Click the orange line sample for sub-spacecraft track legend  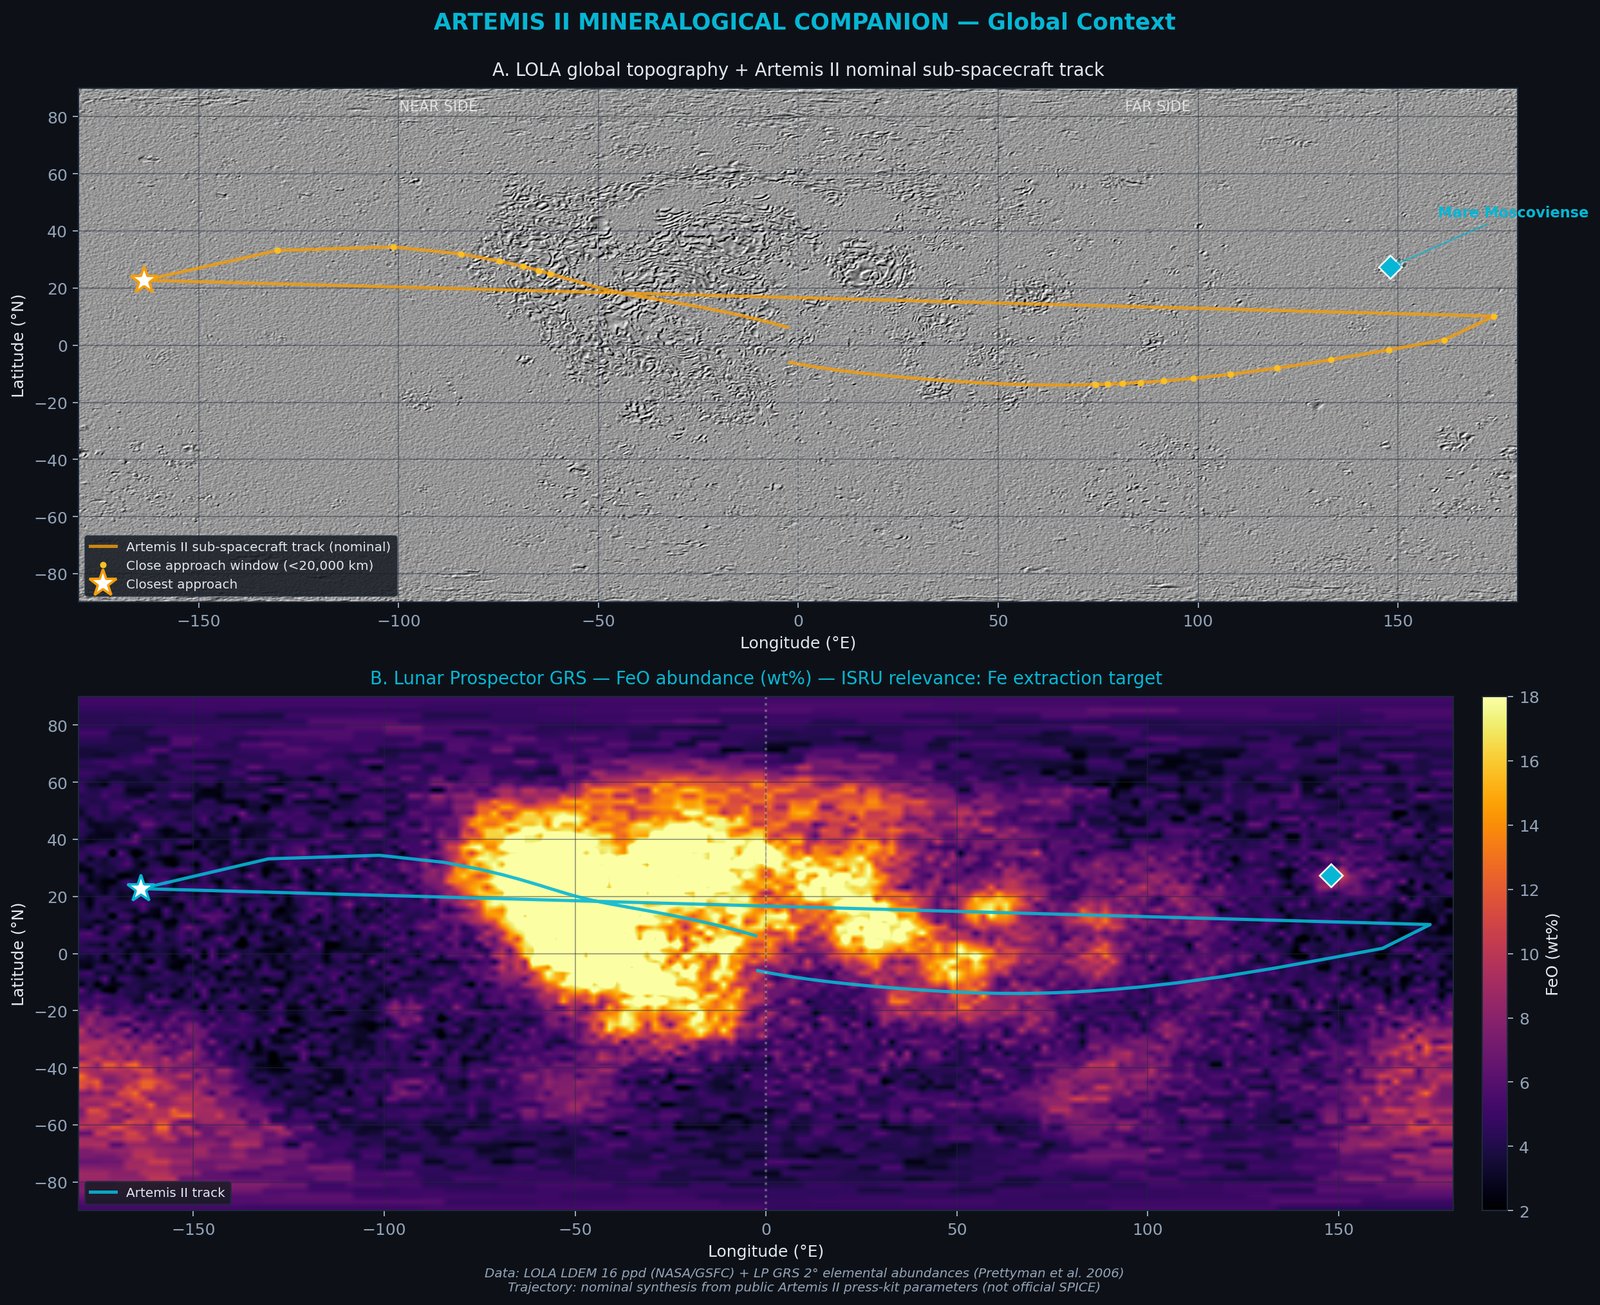coord(103,547)
